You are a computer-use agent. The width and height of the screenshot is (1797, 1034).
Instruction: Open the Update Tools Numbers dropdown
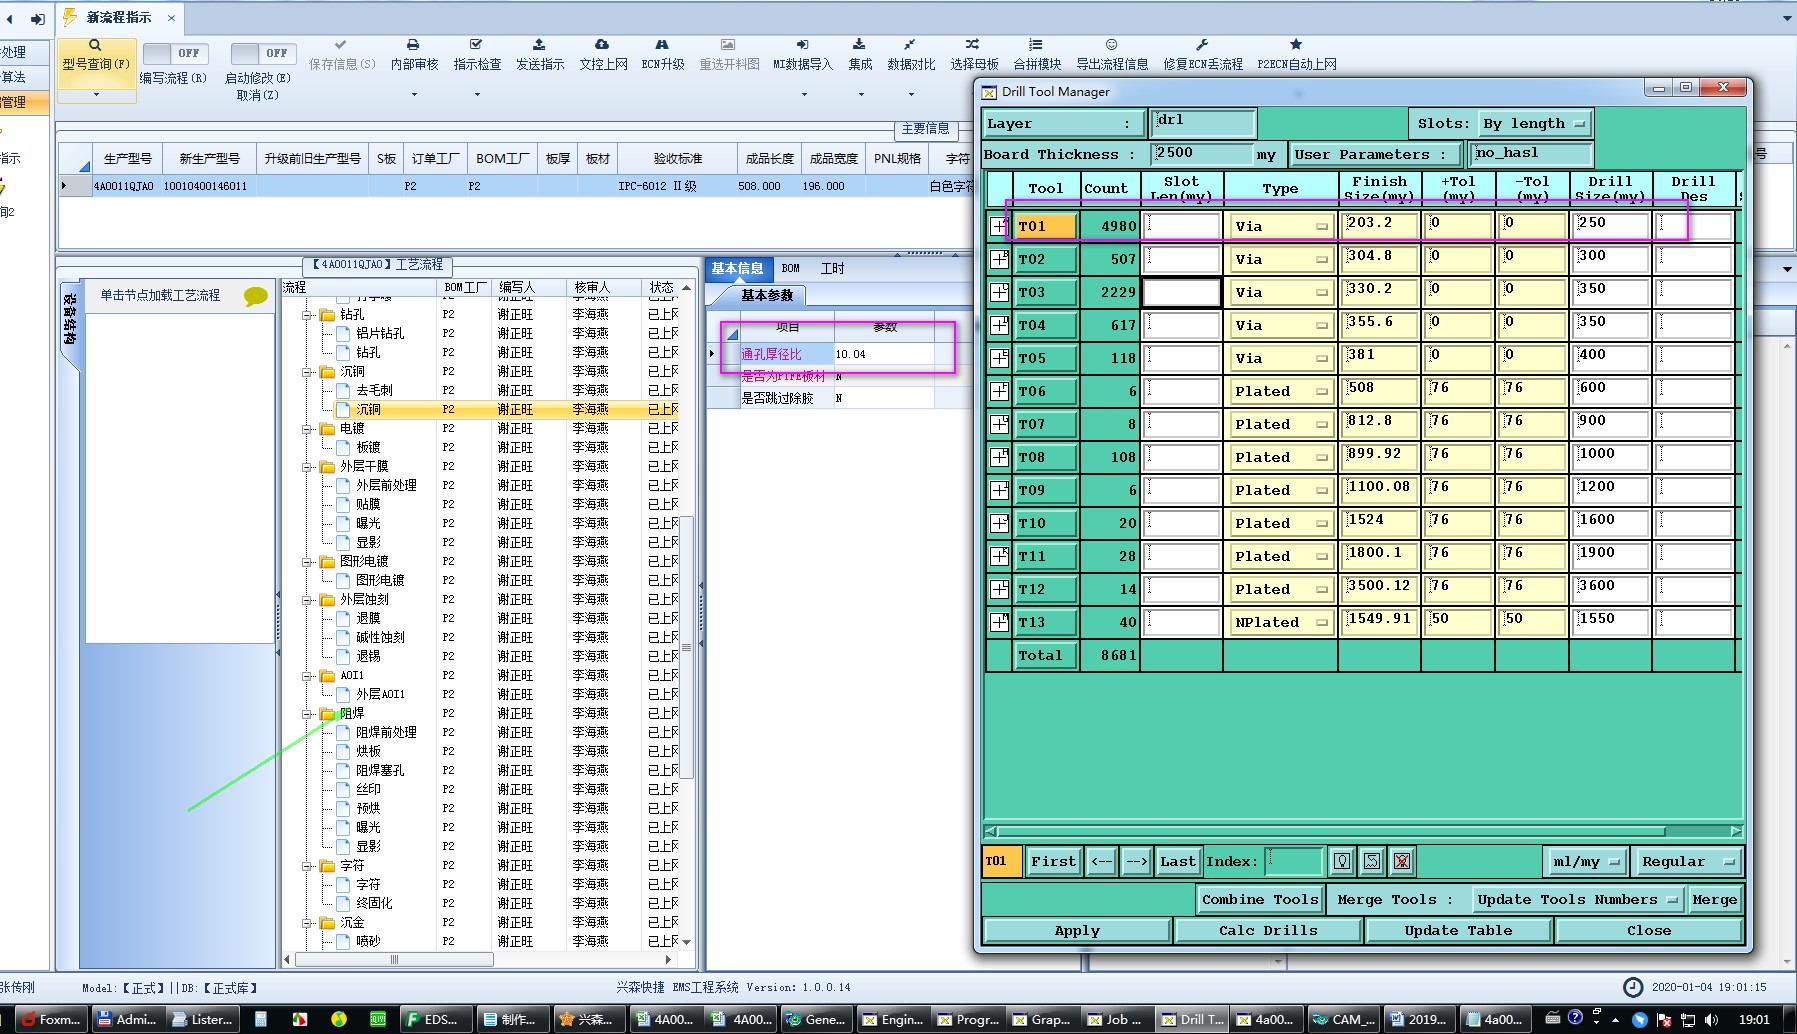pyautogui.click(x=1577, y=900)
